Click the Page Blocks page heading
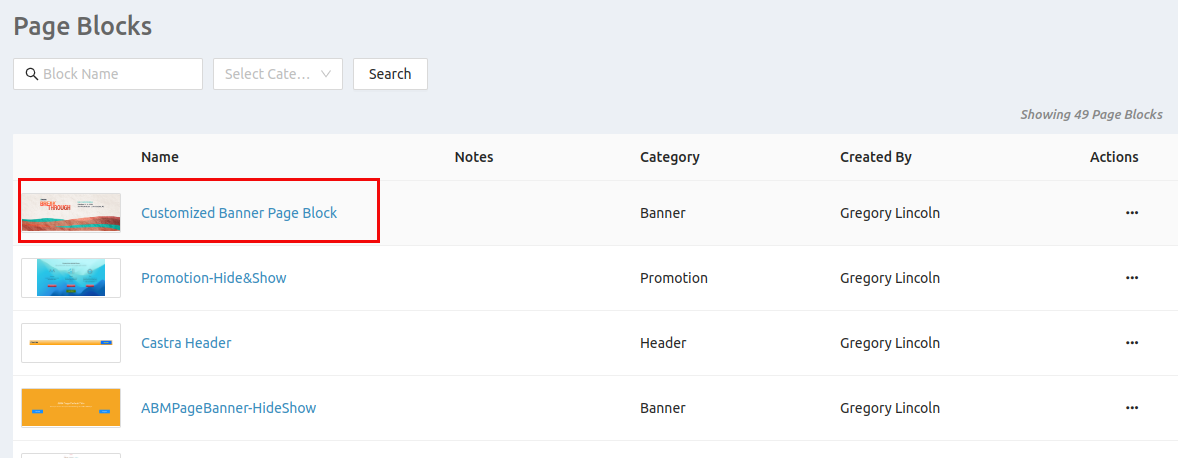The height and width of the screenshot is (466, 1178). click(x=83, y=26)
